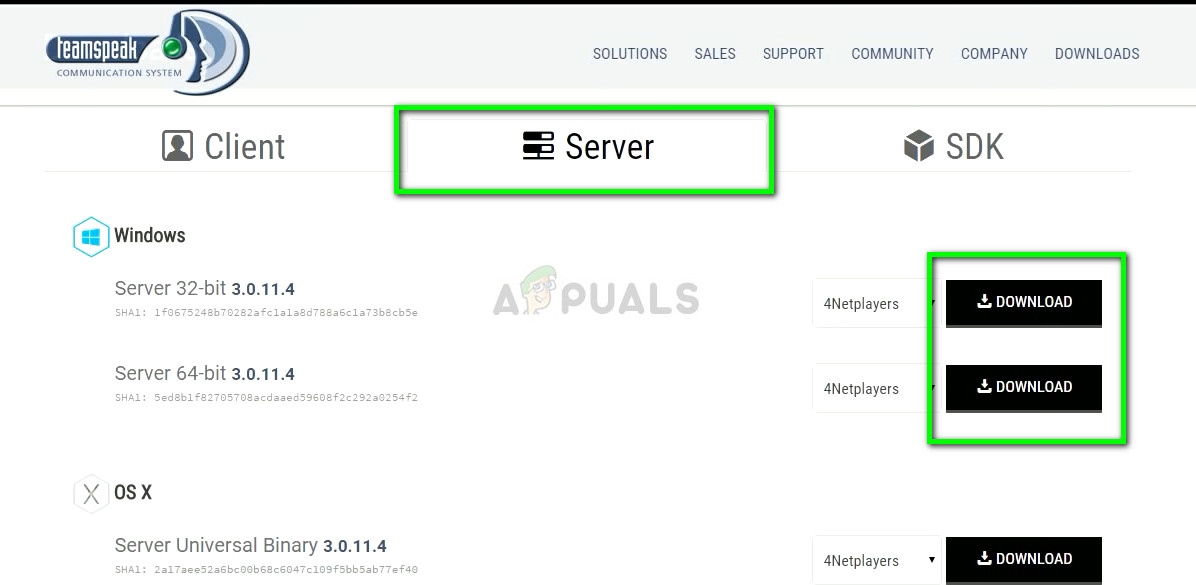
Task: Open the Support menu
Action: [793, 54]
